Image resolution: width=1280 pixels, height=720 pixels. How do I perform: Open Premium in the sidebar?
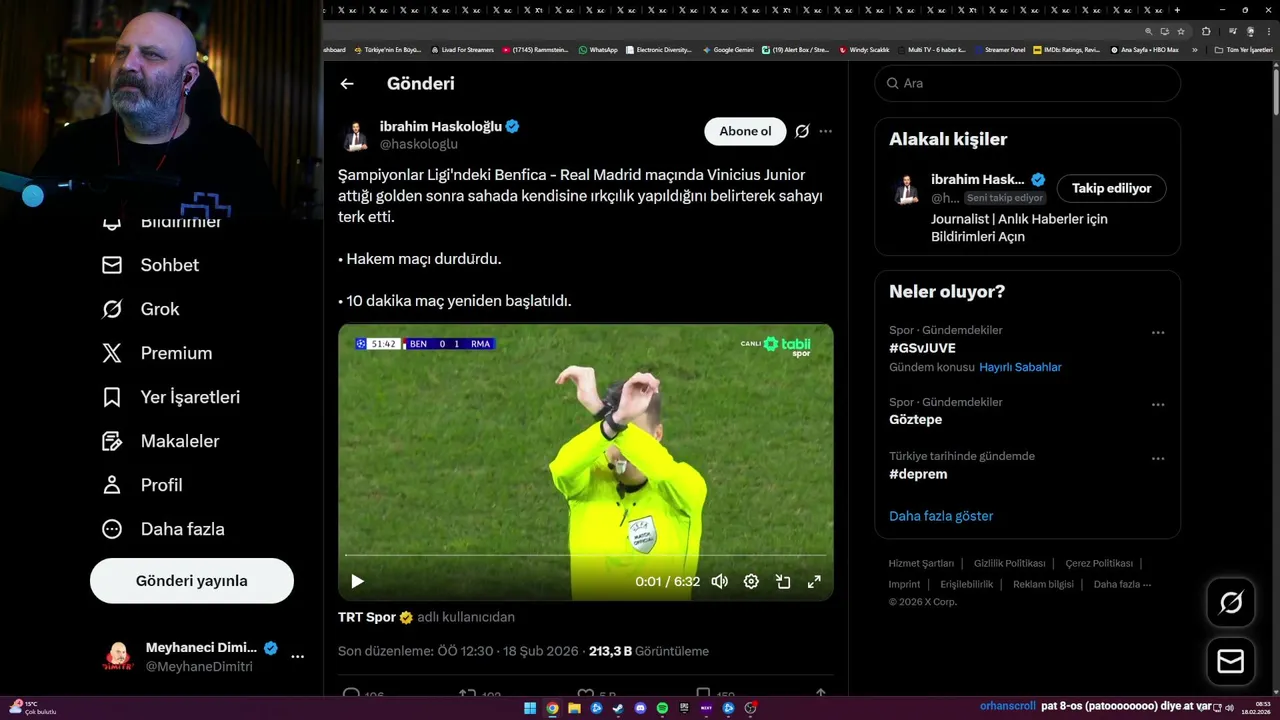[157, 353]
